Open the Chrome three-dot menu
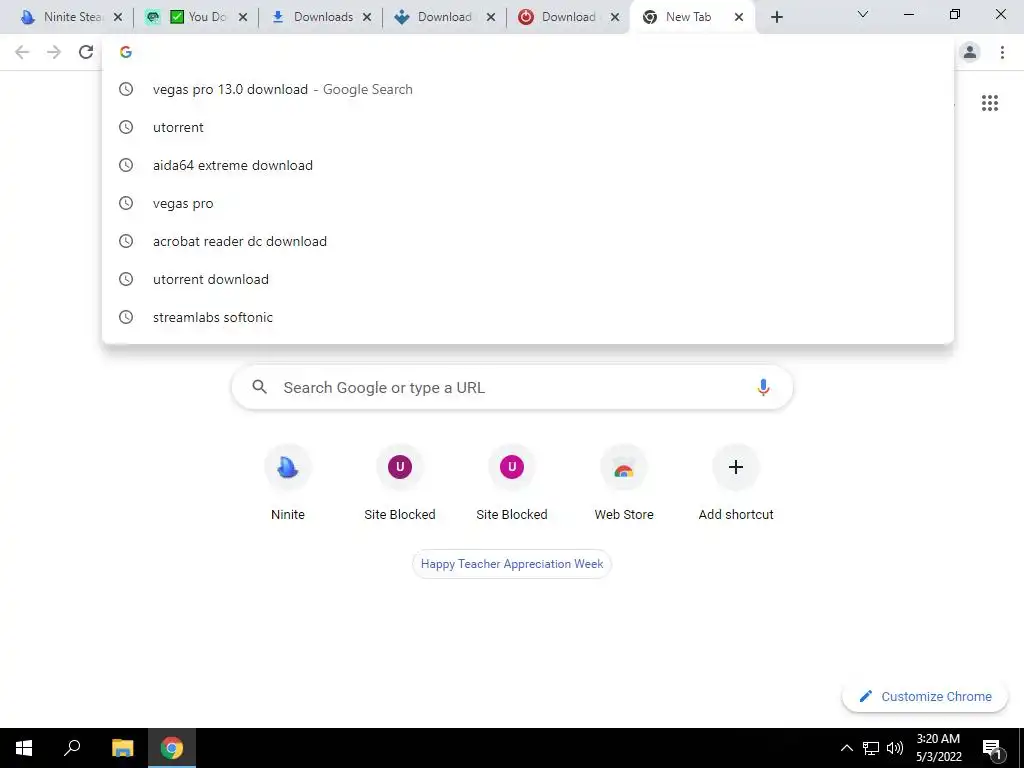Image resolution: width=1024 pixels, height=768 pixels. coord(1002,52)
